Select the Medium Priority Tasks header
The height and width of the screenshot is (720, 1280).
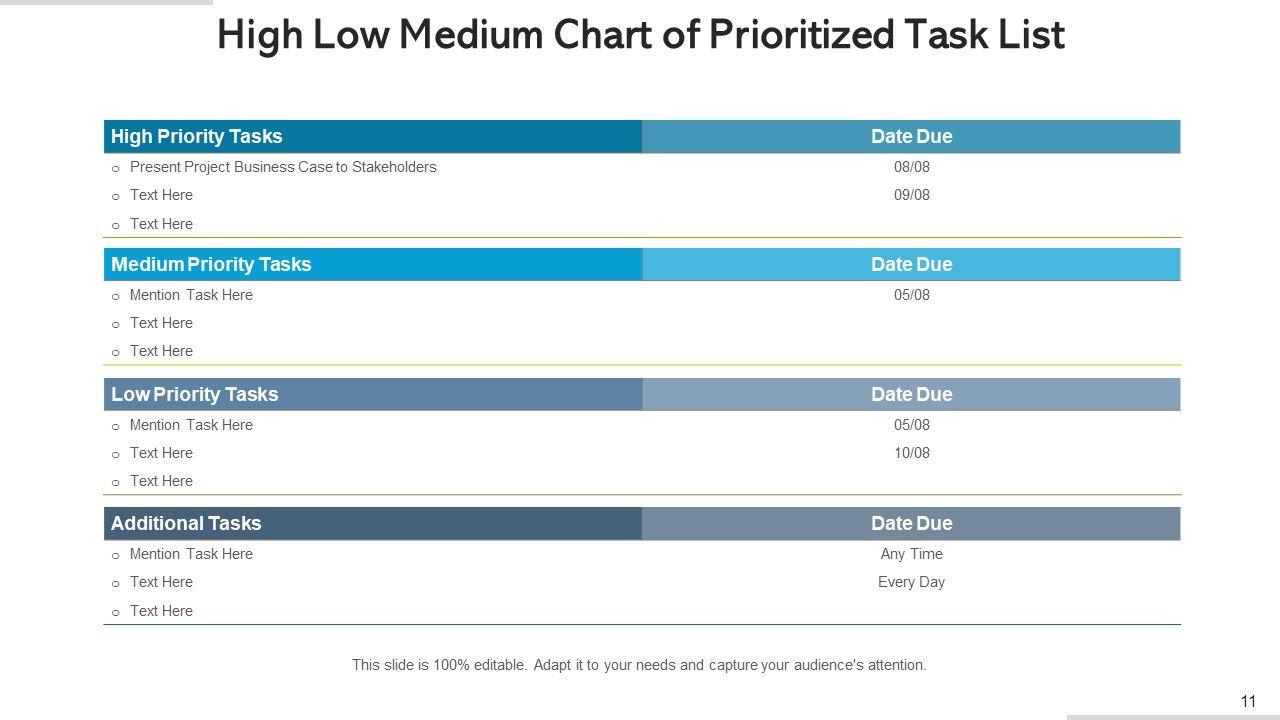211,265
